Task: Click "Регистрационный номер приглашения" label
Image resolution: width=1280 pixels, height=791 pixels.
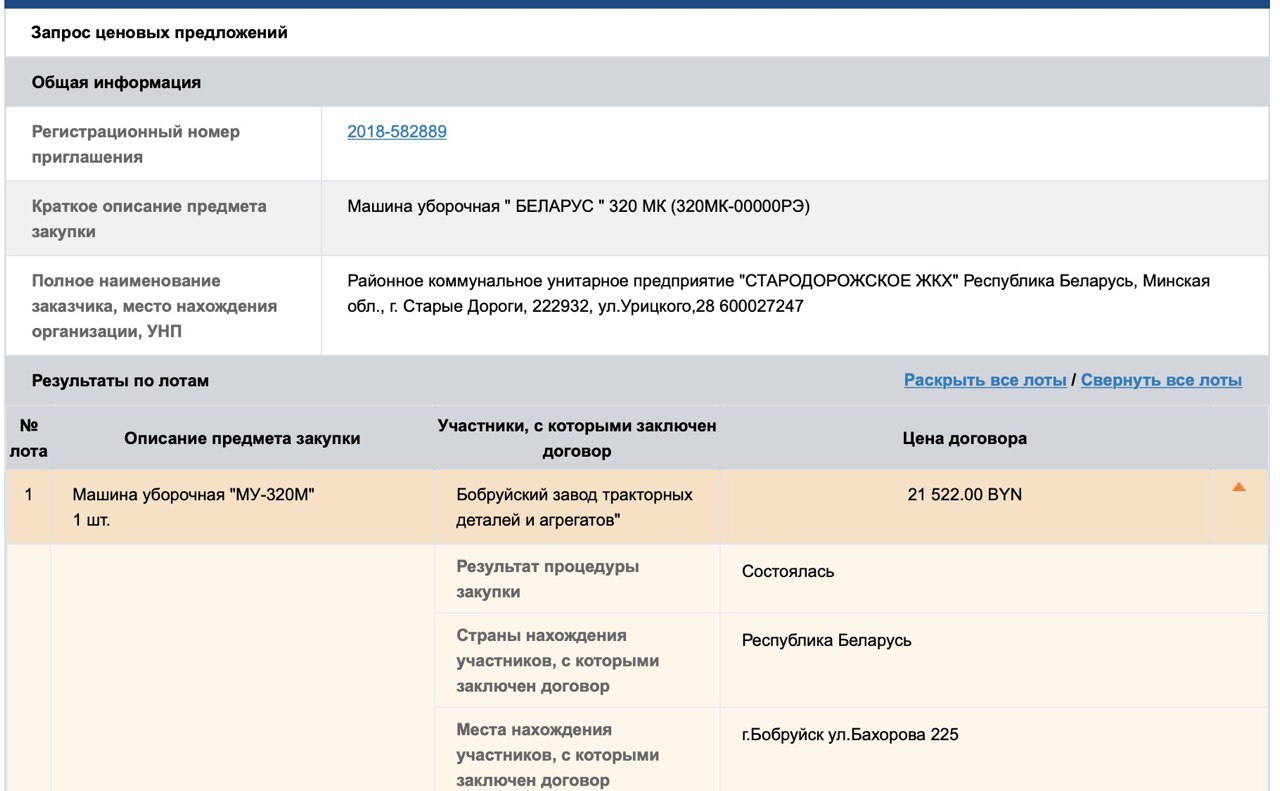Action: click(136, 144)
